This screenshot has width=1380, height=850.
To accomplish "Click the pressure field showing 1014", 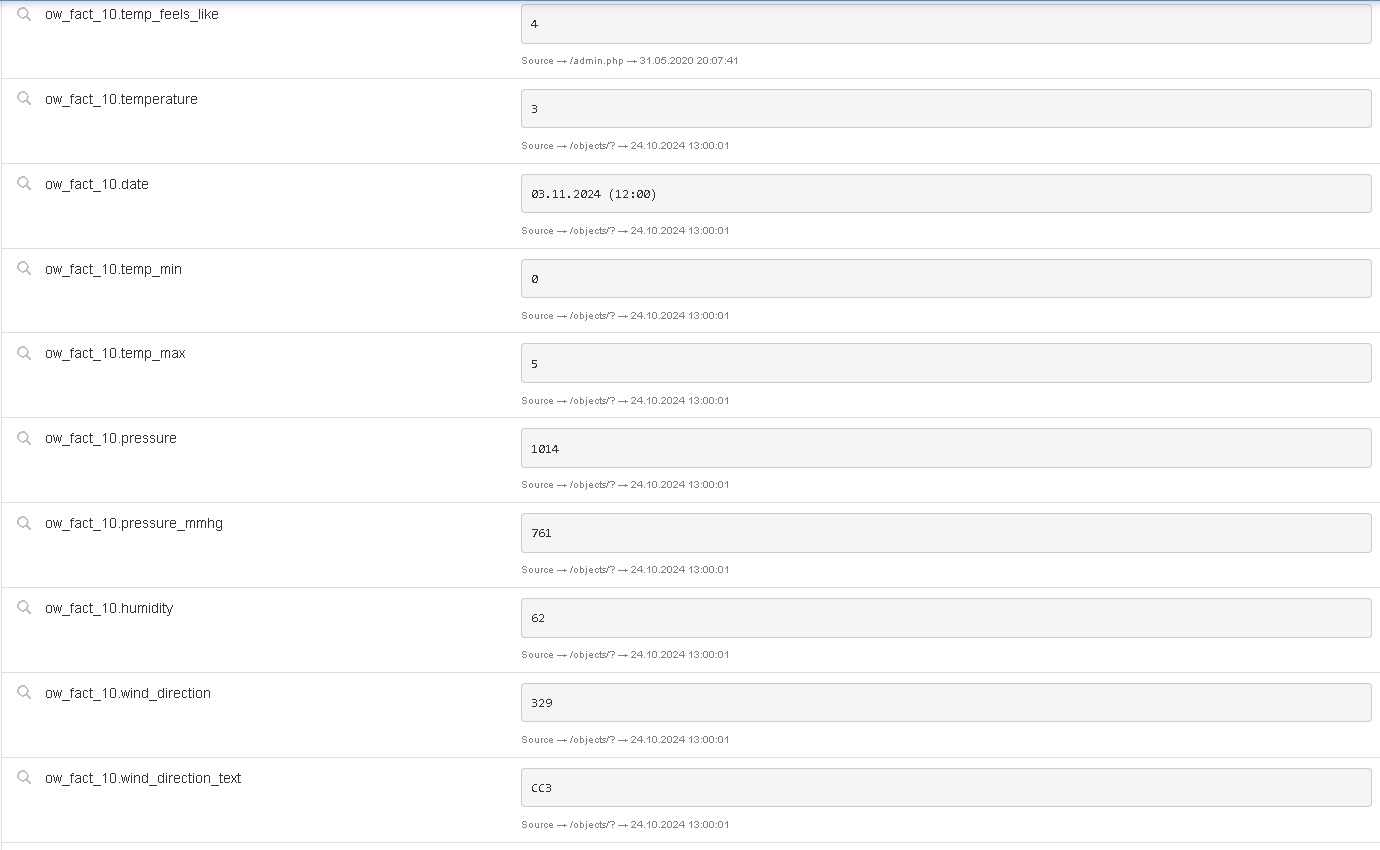I will point(945,448).
